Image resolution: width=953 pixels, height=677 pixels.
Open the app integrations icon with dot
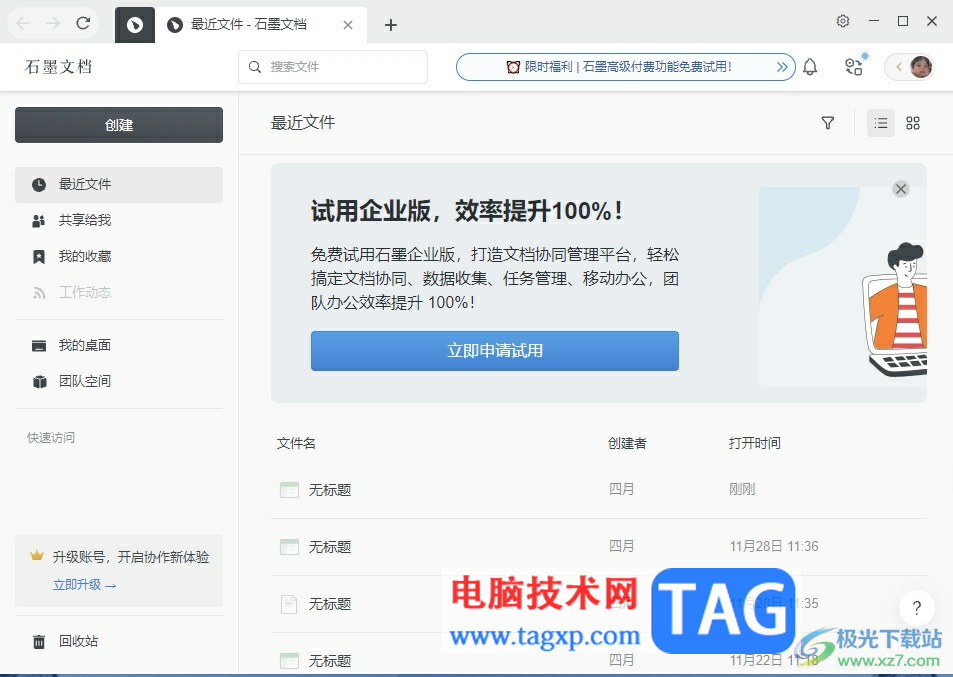(855, 66)
